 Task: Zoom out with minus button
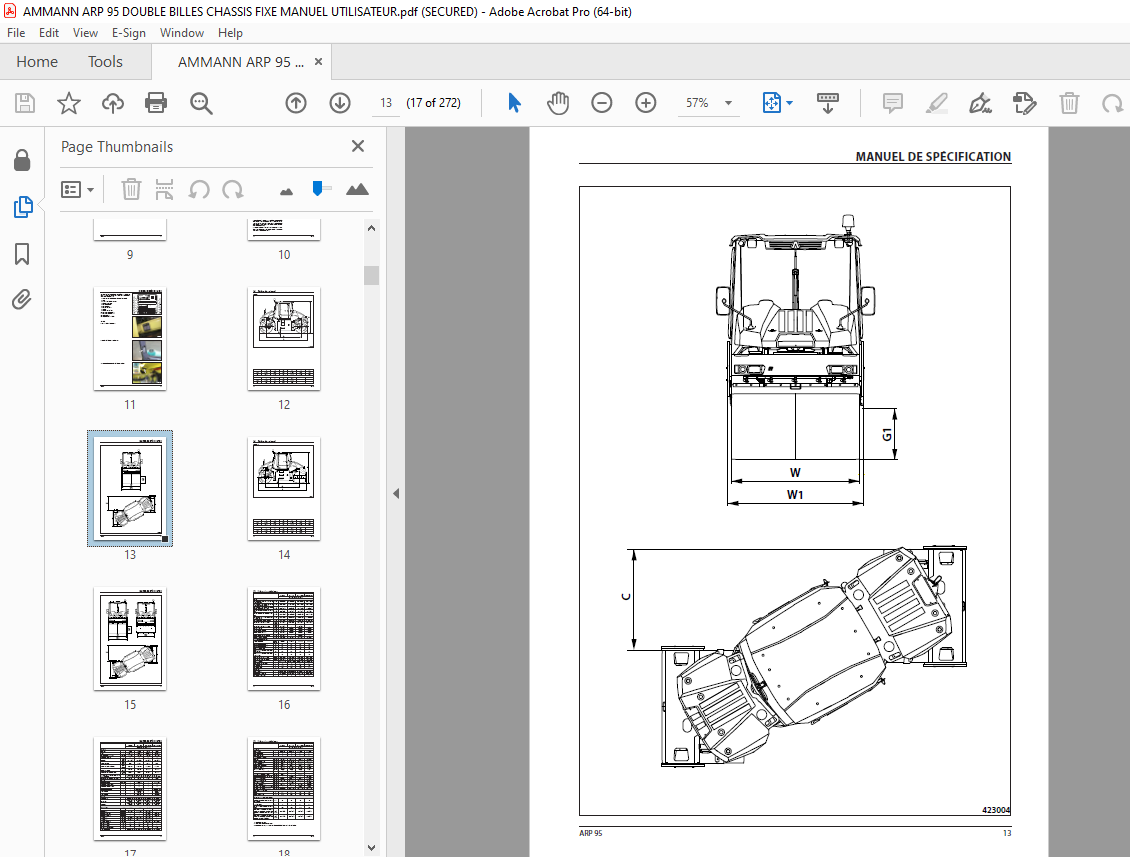click(602, 103)
